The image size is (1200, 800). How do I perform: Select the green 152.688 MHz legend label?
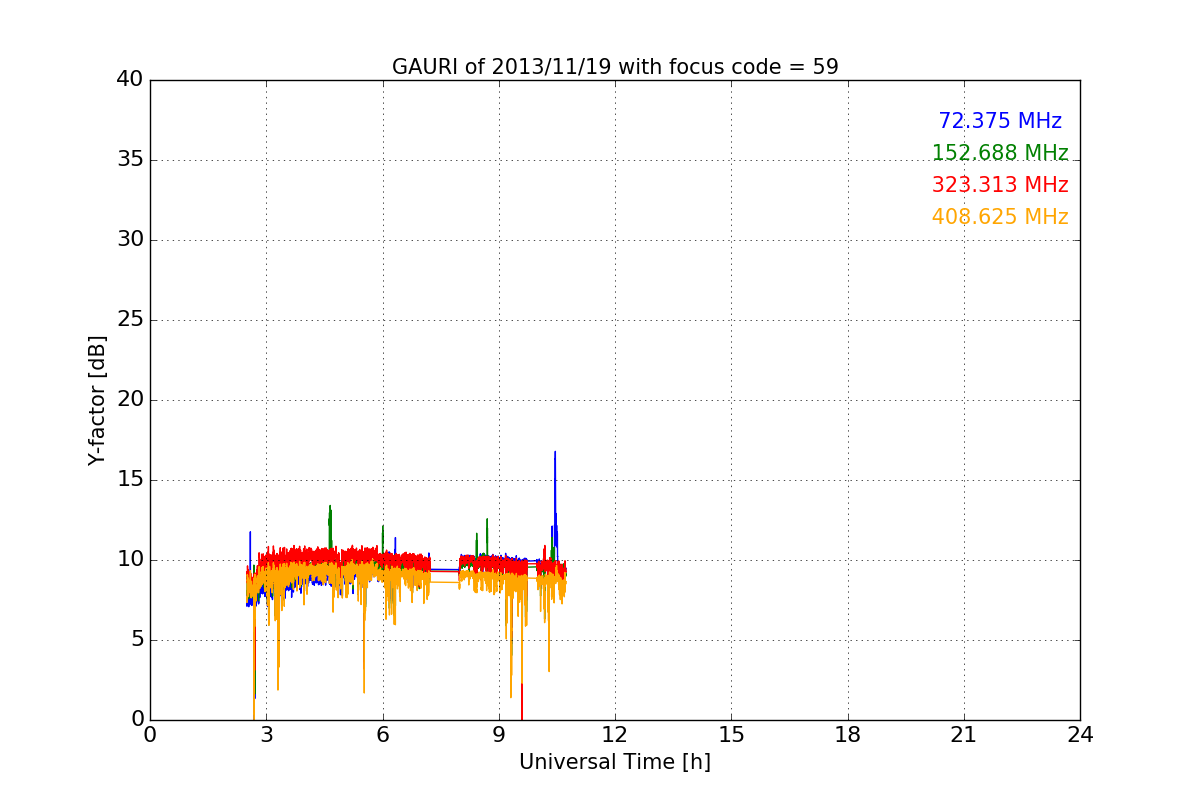click(x=1000, y=153)
